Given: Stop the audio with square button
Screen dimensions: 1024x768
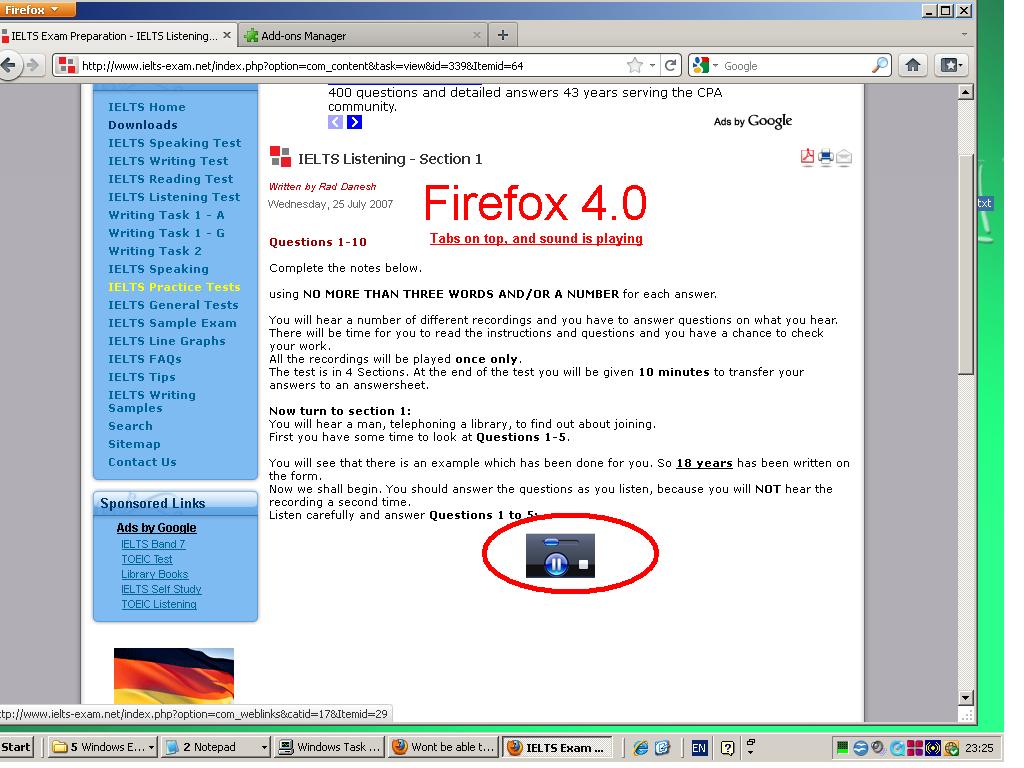Looking at the screenshot, I should coord(583,565).
